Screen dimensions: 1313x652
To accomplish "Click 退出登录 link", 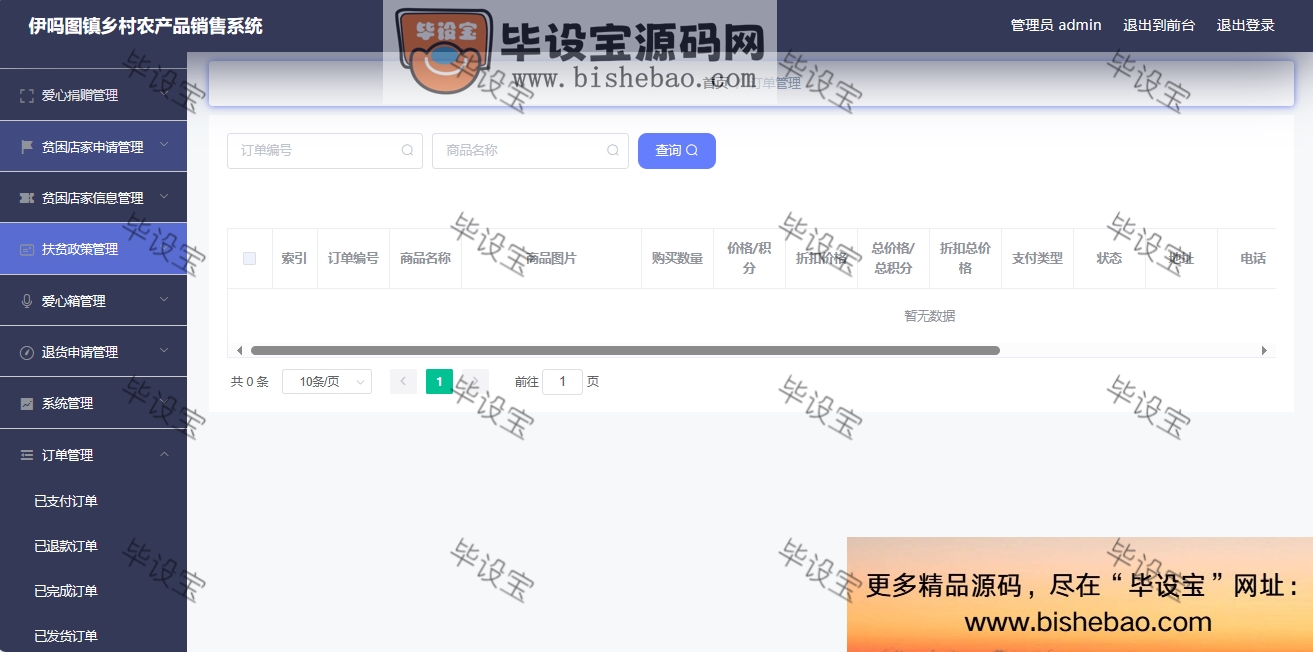I will [x=1246, y=25].
